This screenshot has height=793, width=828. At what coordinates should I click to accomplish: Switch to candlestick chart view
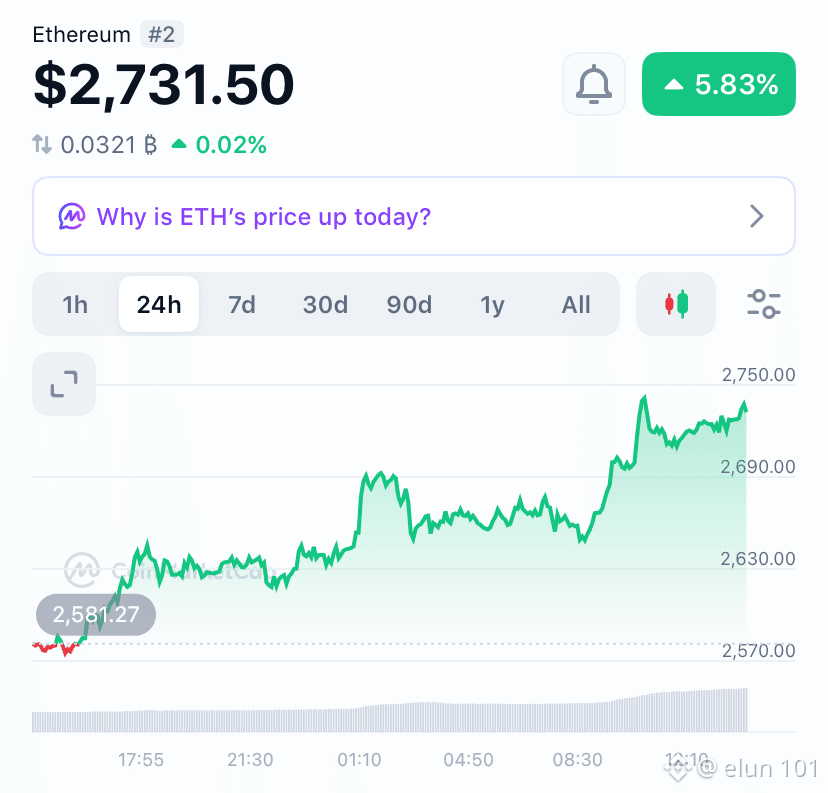(x=676, y=304)
